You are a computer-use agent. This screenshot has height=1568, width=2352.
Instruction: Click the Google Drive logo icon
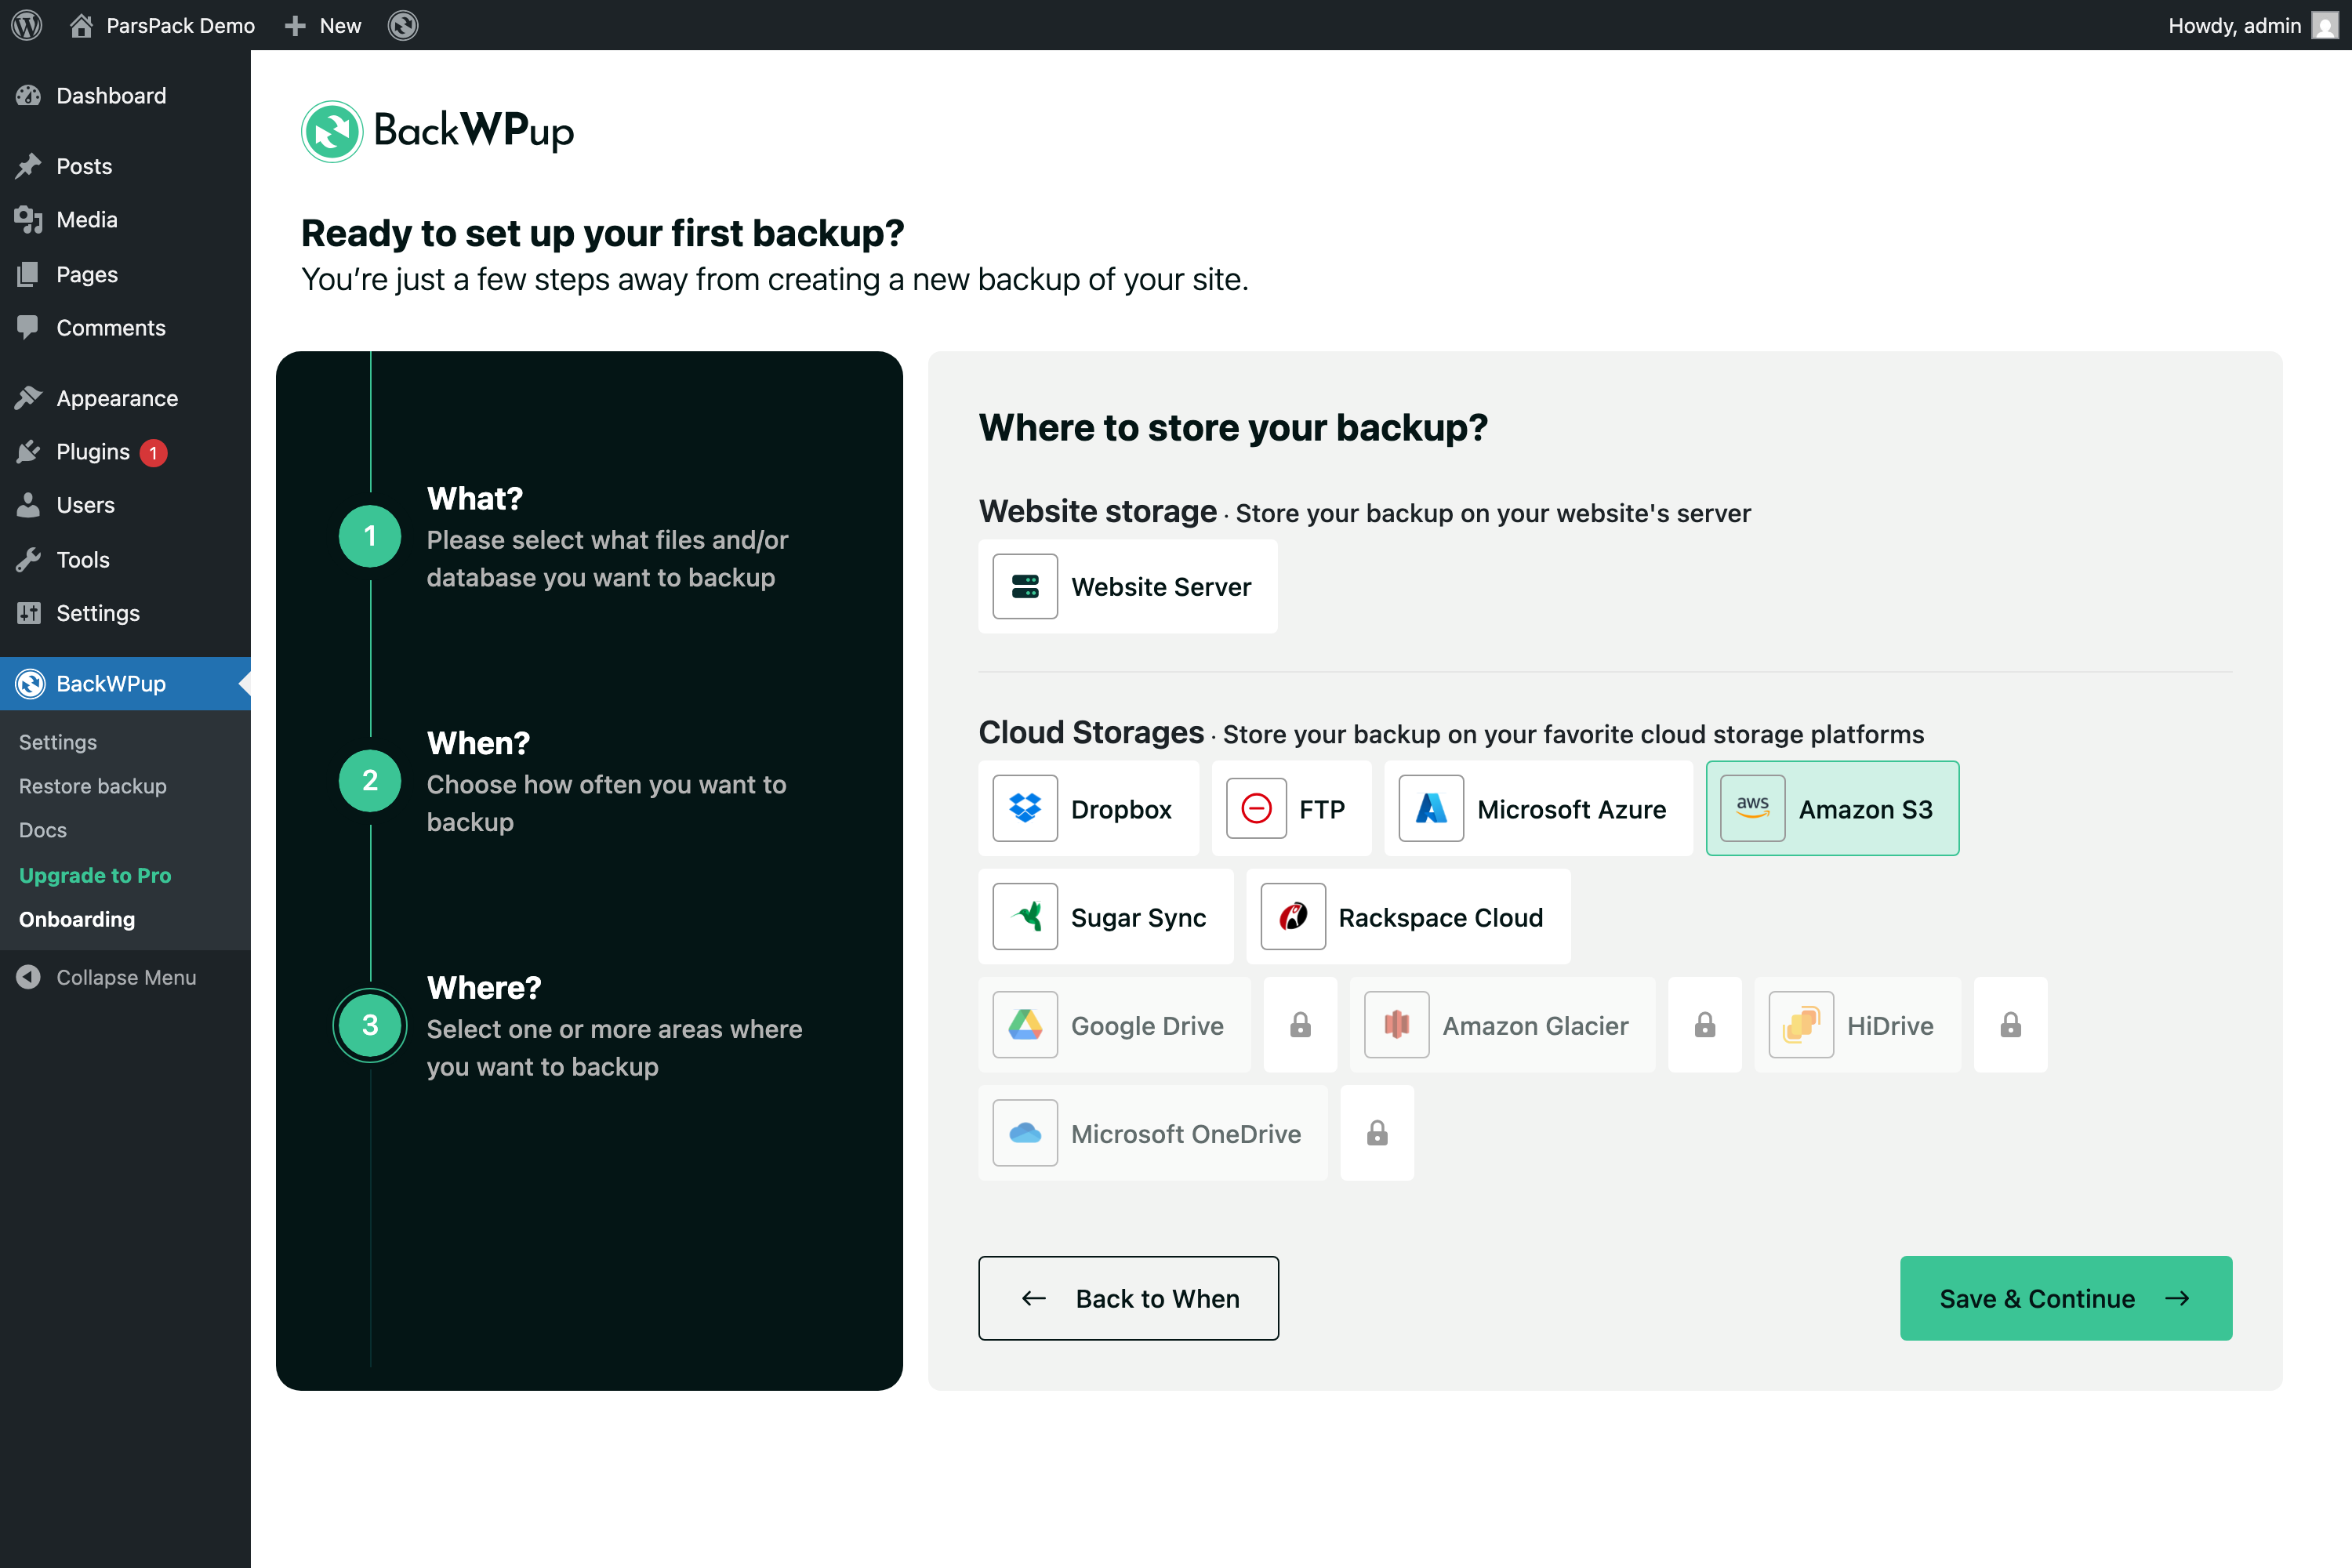coord(1025,1025)
